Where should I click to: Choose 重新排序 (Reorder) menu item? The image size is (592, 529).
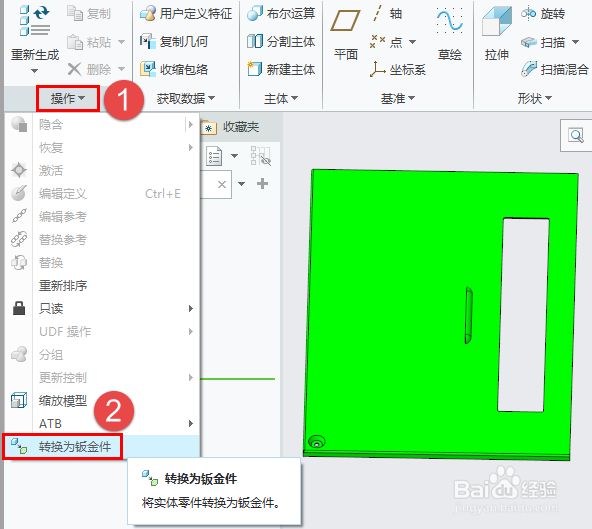tap(102, 285)
